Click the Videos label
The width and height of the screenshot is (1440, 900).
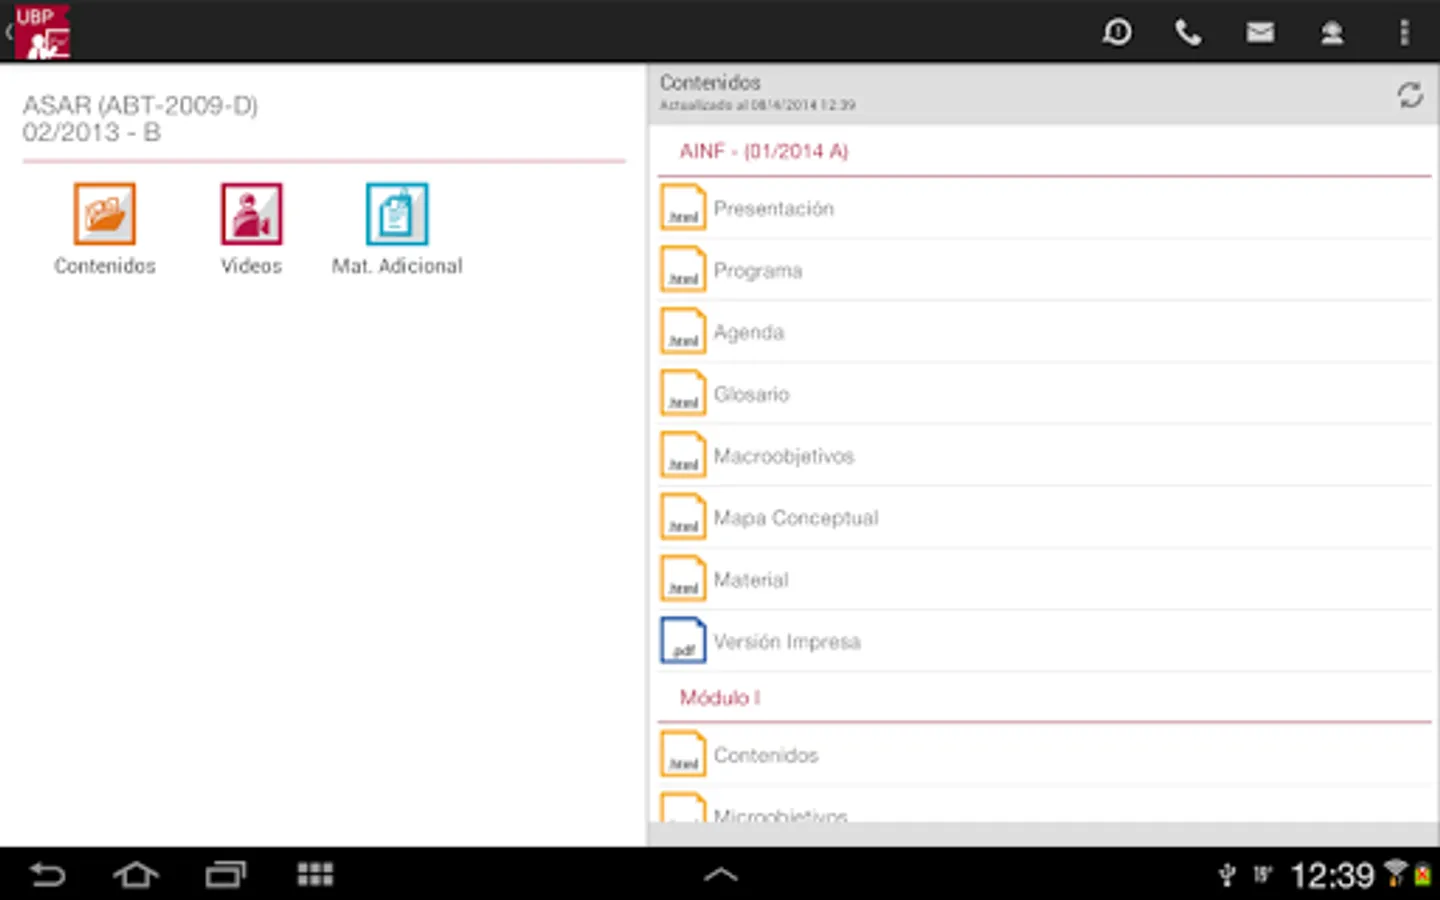click(251, 266)
